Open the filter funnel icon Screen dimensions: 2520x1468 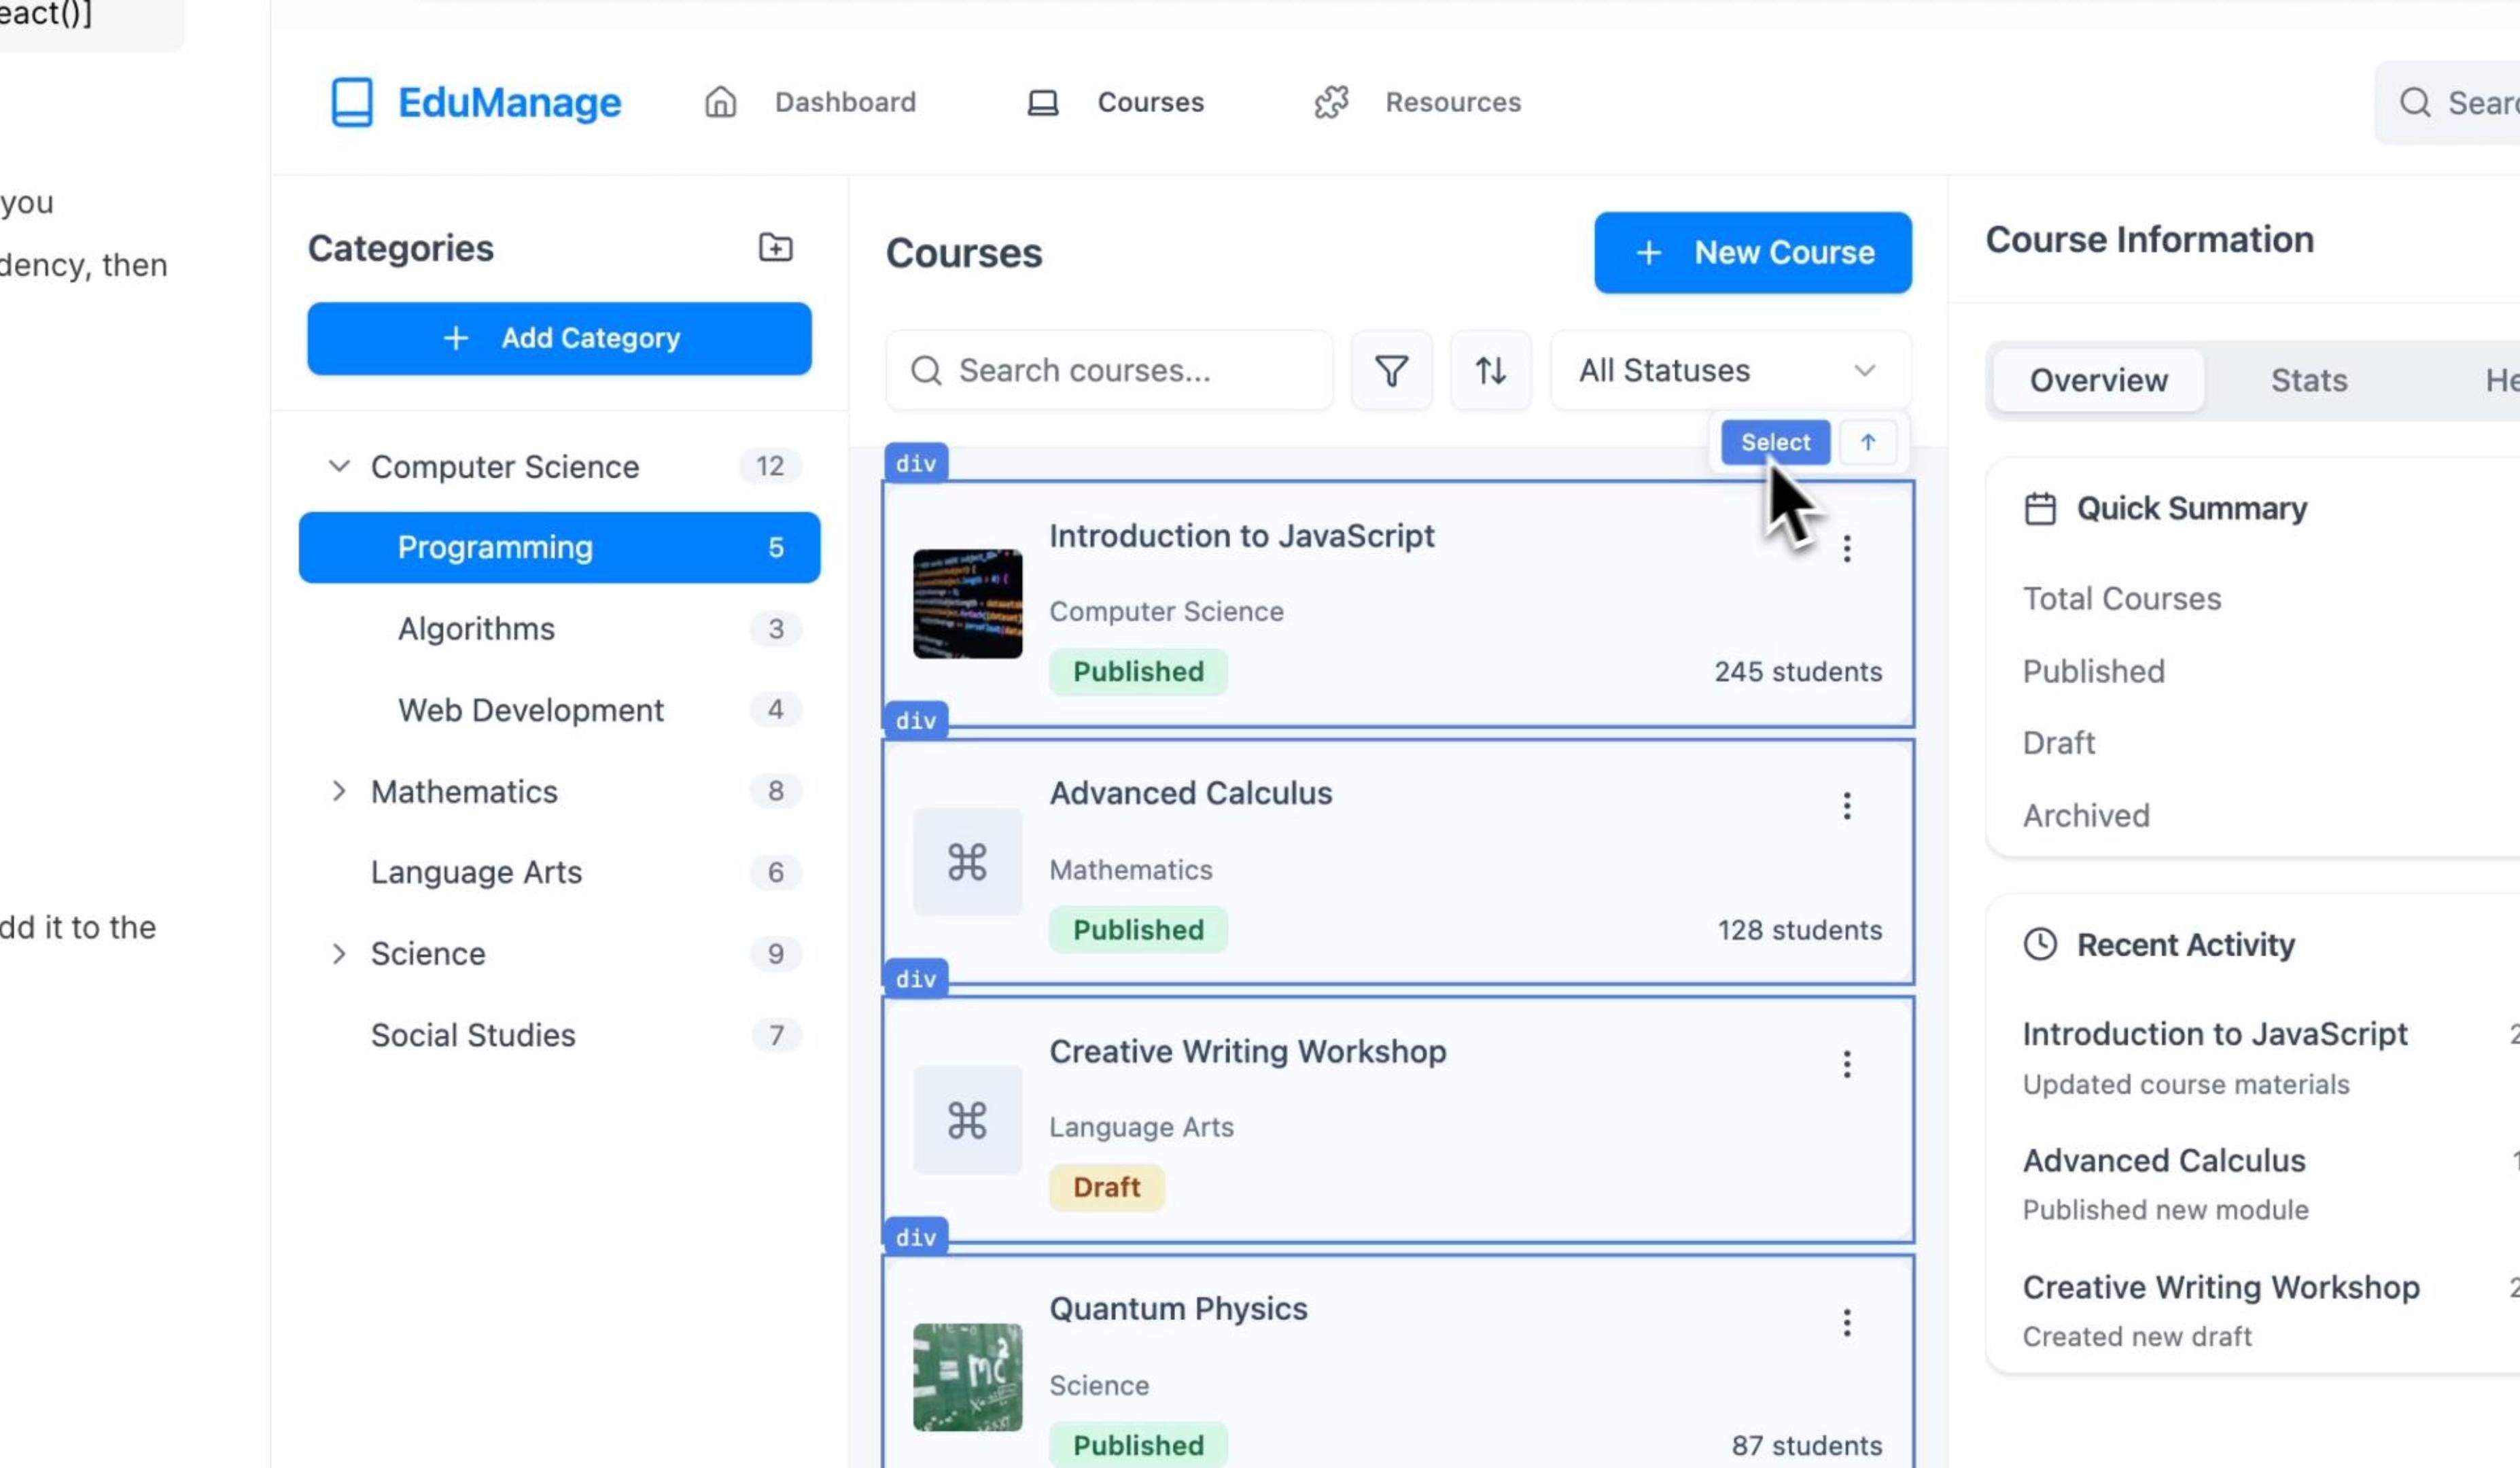click(1391, 371)
